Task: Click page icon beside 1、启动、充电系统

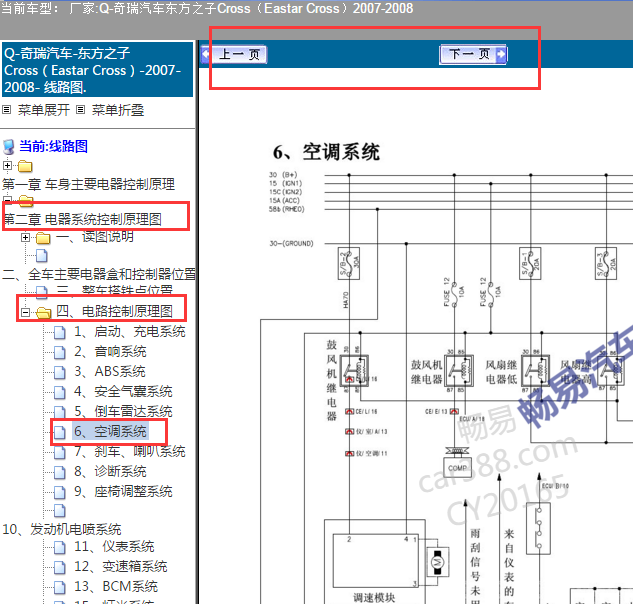Action: tap(59, 332)
